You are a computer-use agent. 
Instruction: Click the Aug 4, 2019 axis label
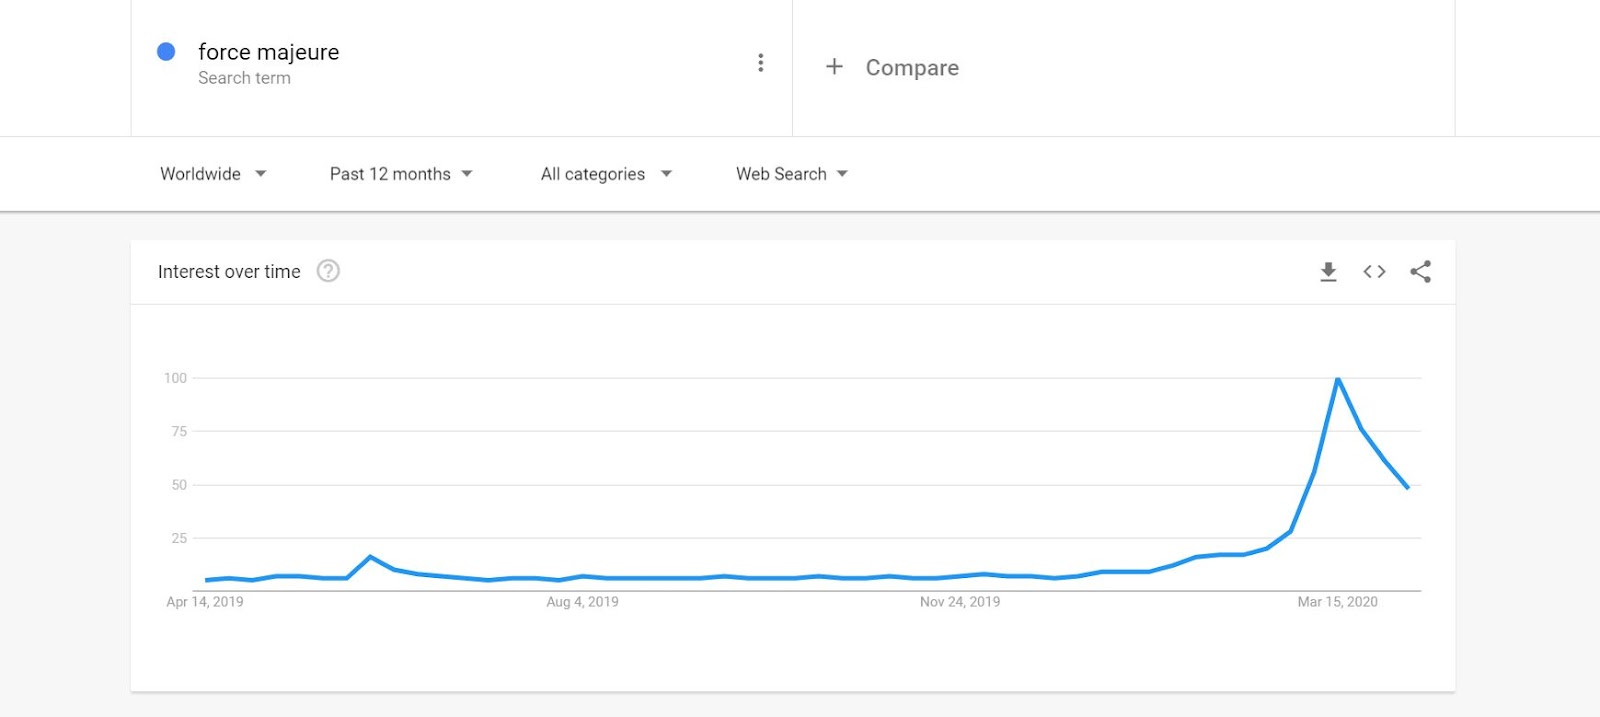[x=582, y=602]
